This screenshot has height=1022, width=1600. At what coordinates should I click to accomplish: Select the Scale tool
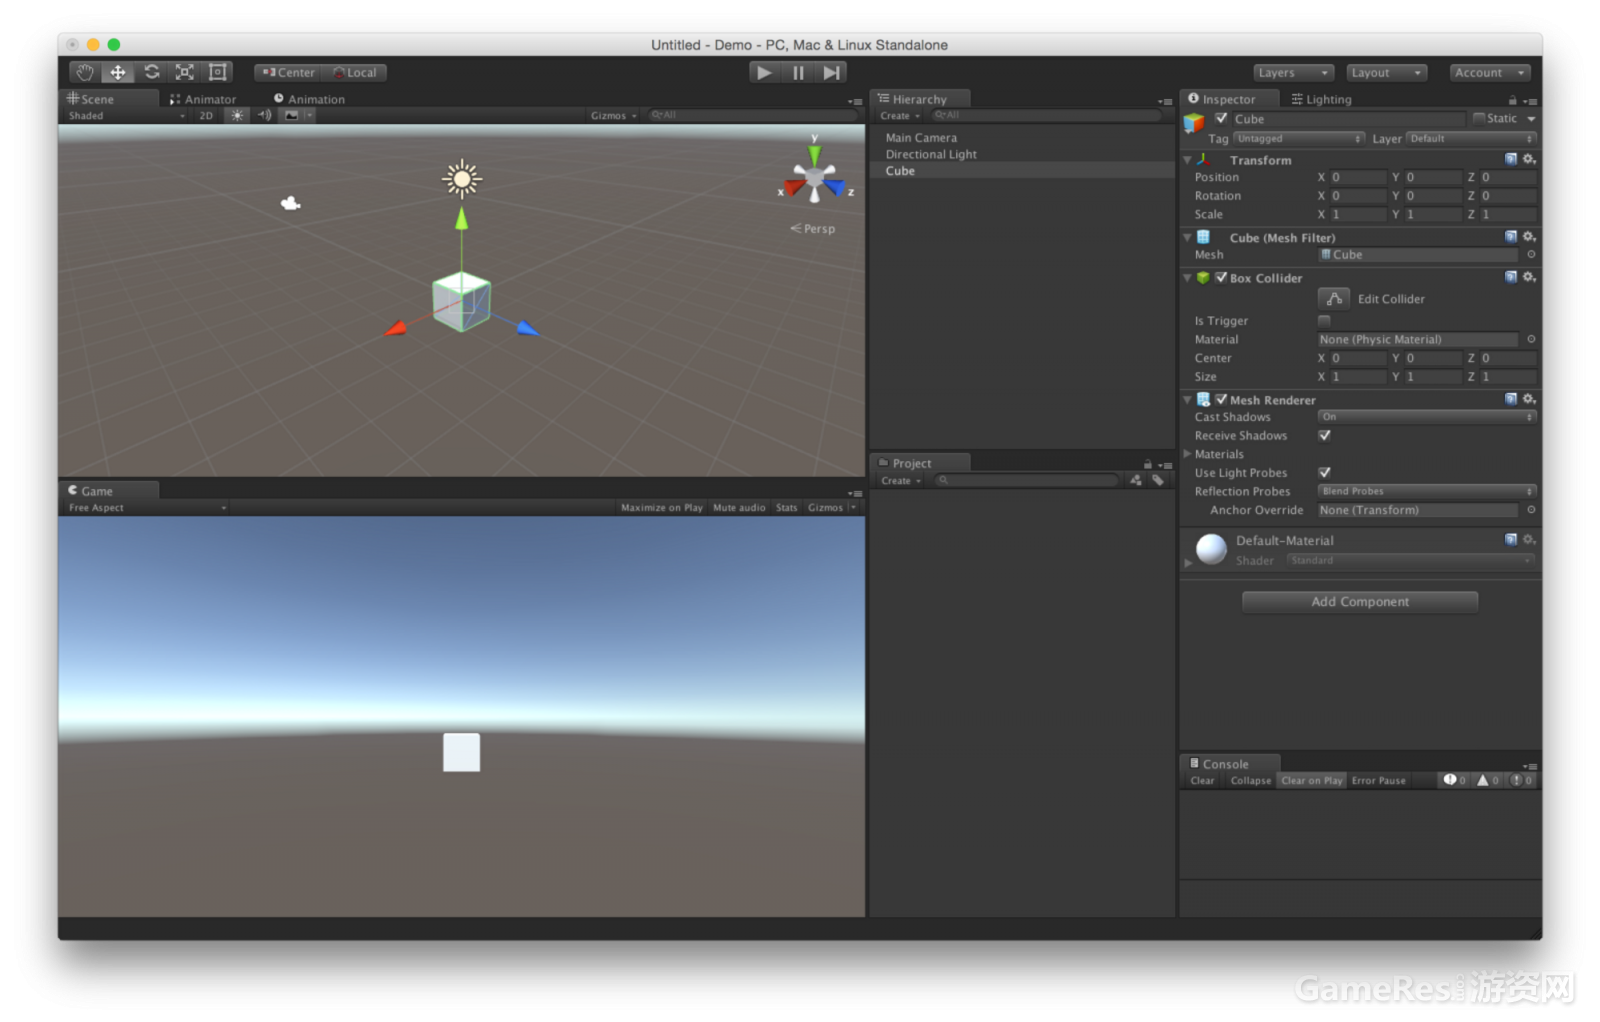click(x=185, y=72)
